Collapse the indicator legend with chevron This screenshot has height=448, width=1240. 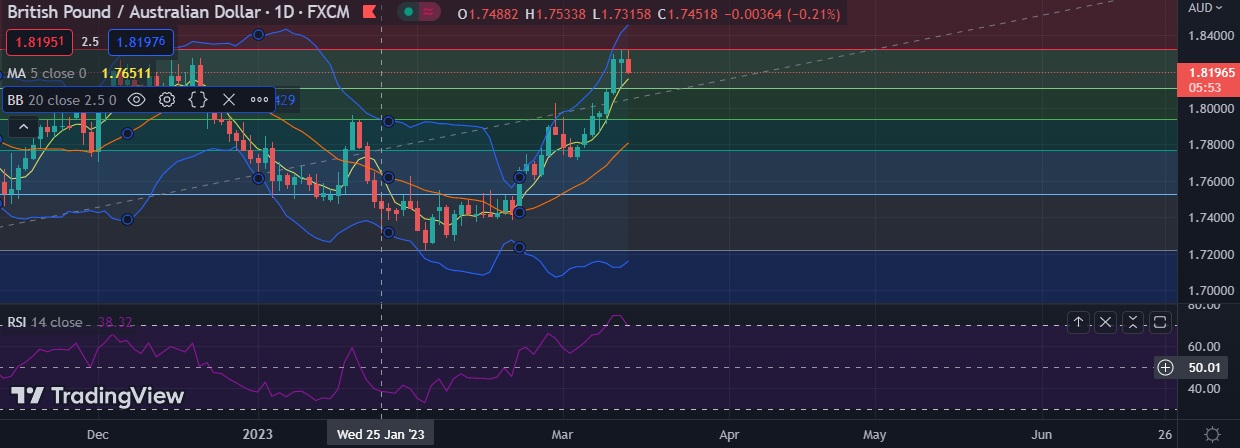tap(23, 127)
